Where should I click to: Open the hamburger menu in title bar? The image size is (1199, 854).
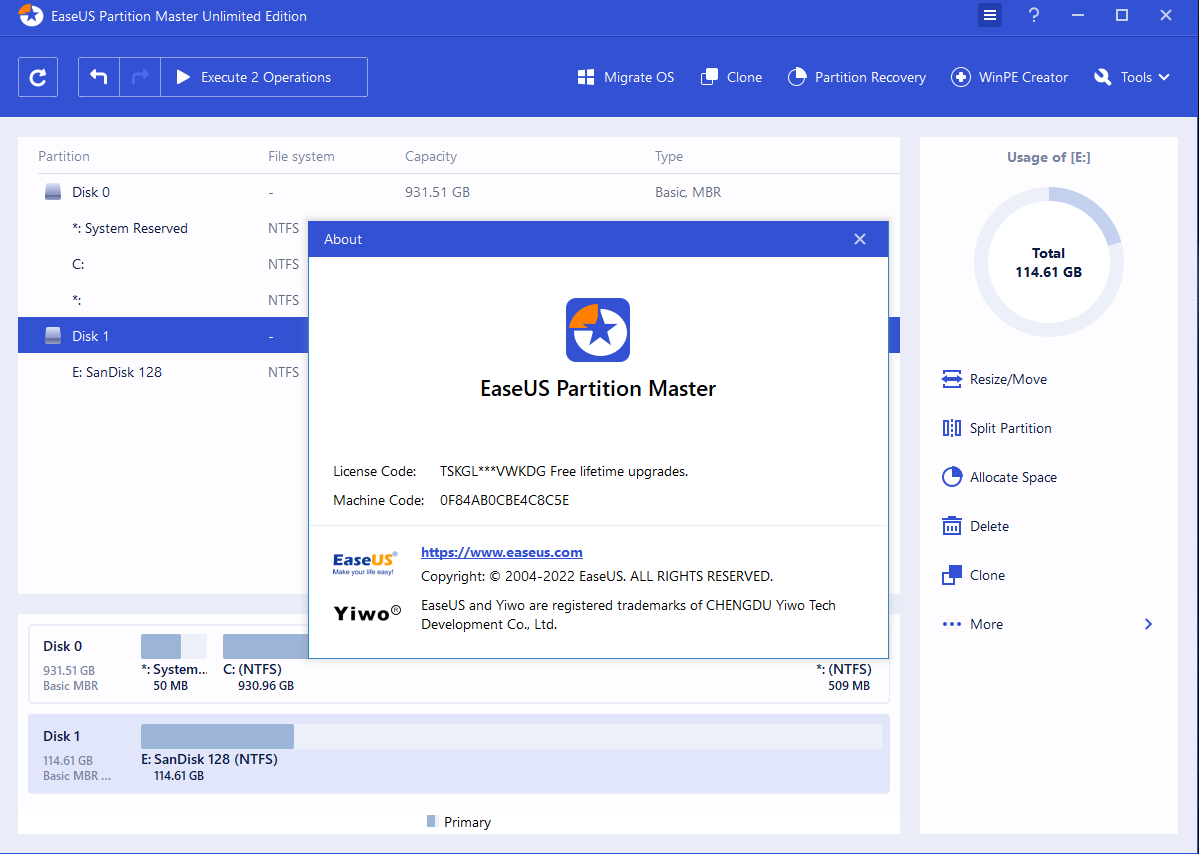coord(989,15)
